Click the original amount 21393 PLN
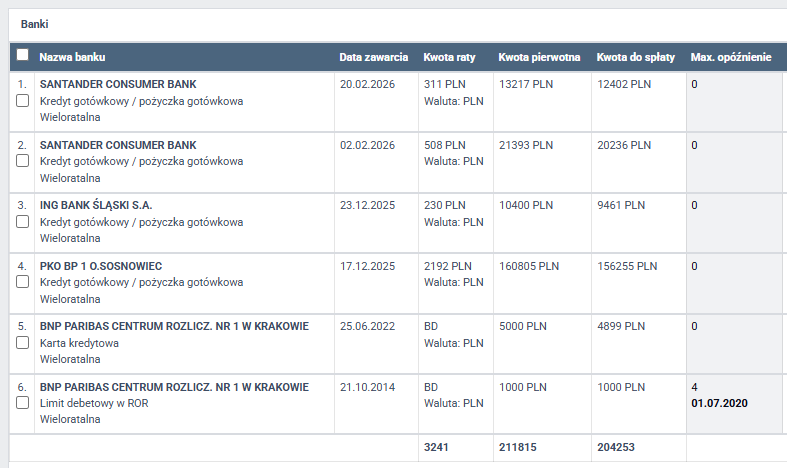This screenshot has height=468, width=787. [526, 145]
